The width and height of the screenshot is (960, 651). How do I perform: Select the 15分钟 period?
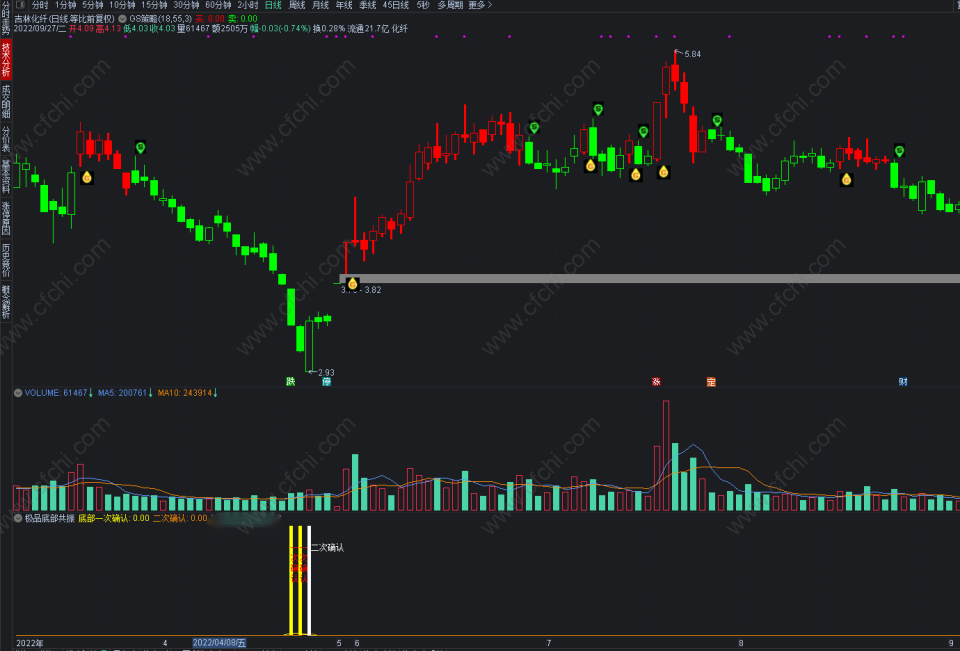pyautogui.click(x=154, y=5)
